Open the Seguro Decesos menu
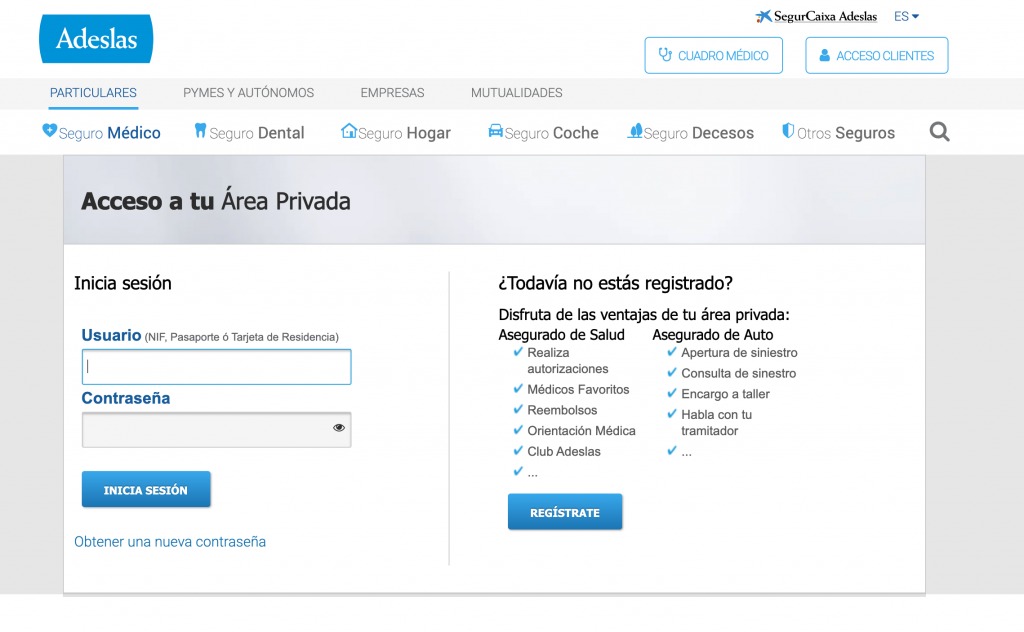Screen dimensions: 1024x632 (691, 133)
